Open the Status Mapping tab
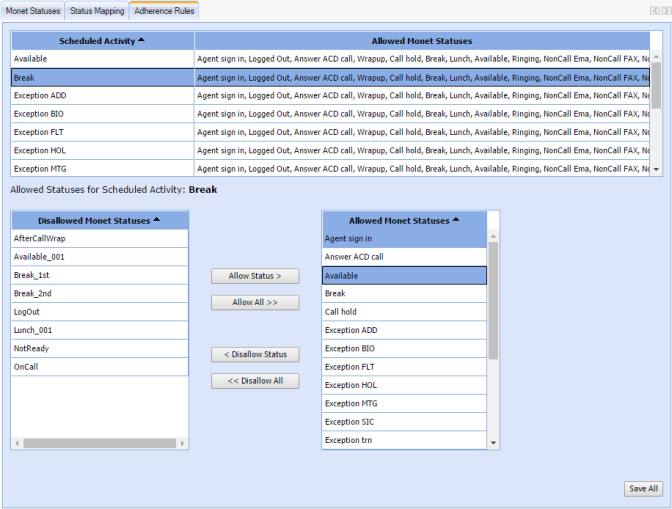The height and width of the screenshot is (509, 672). [97, 11]
